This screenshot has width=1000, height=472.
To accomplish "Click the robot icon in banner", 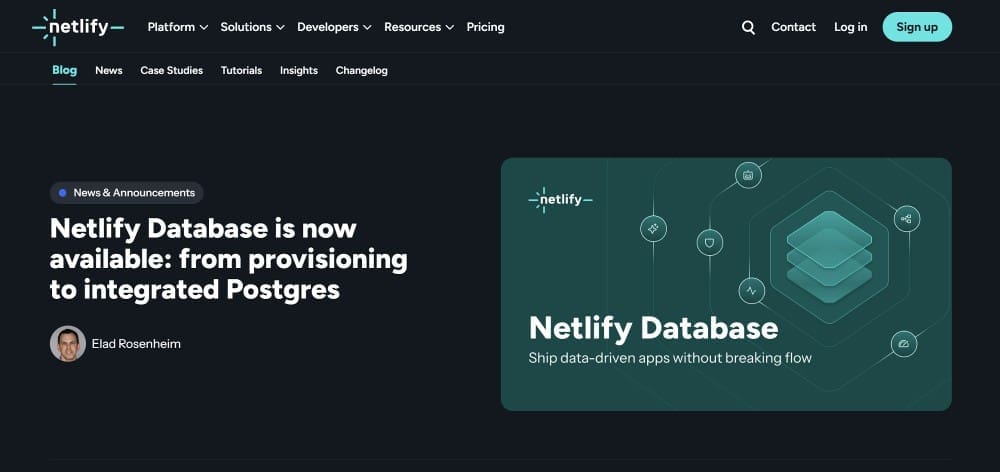I will (748, 175).
